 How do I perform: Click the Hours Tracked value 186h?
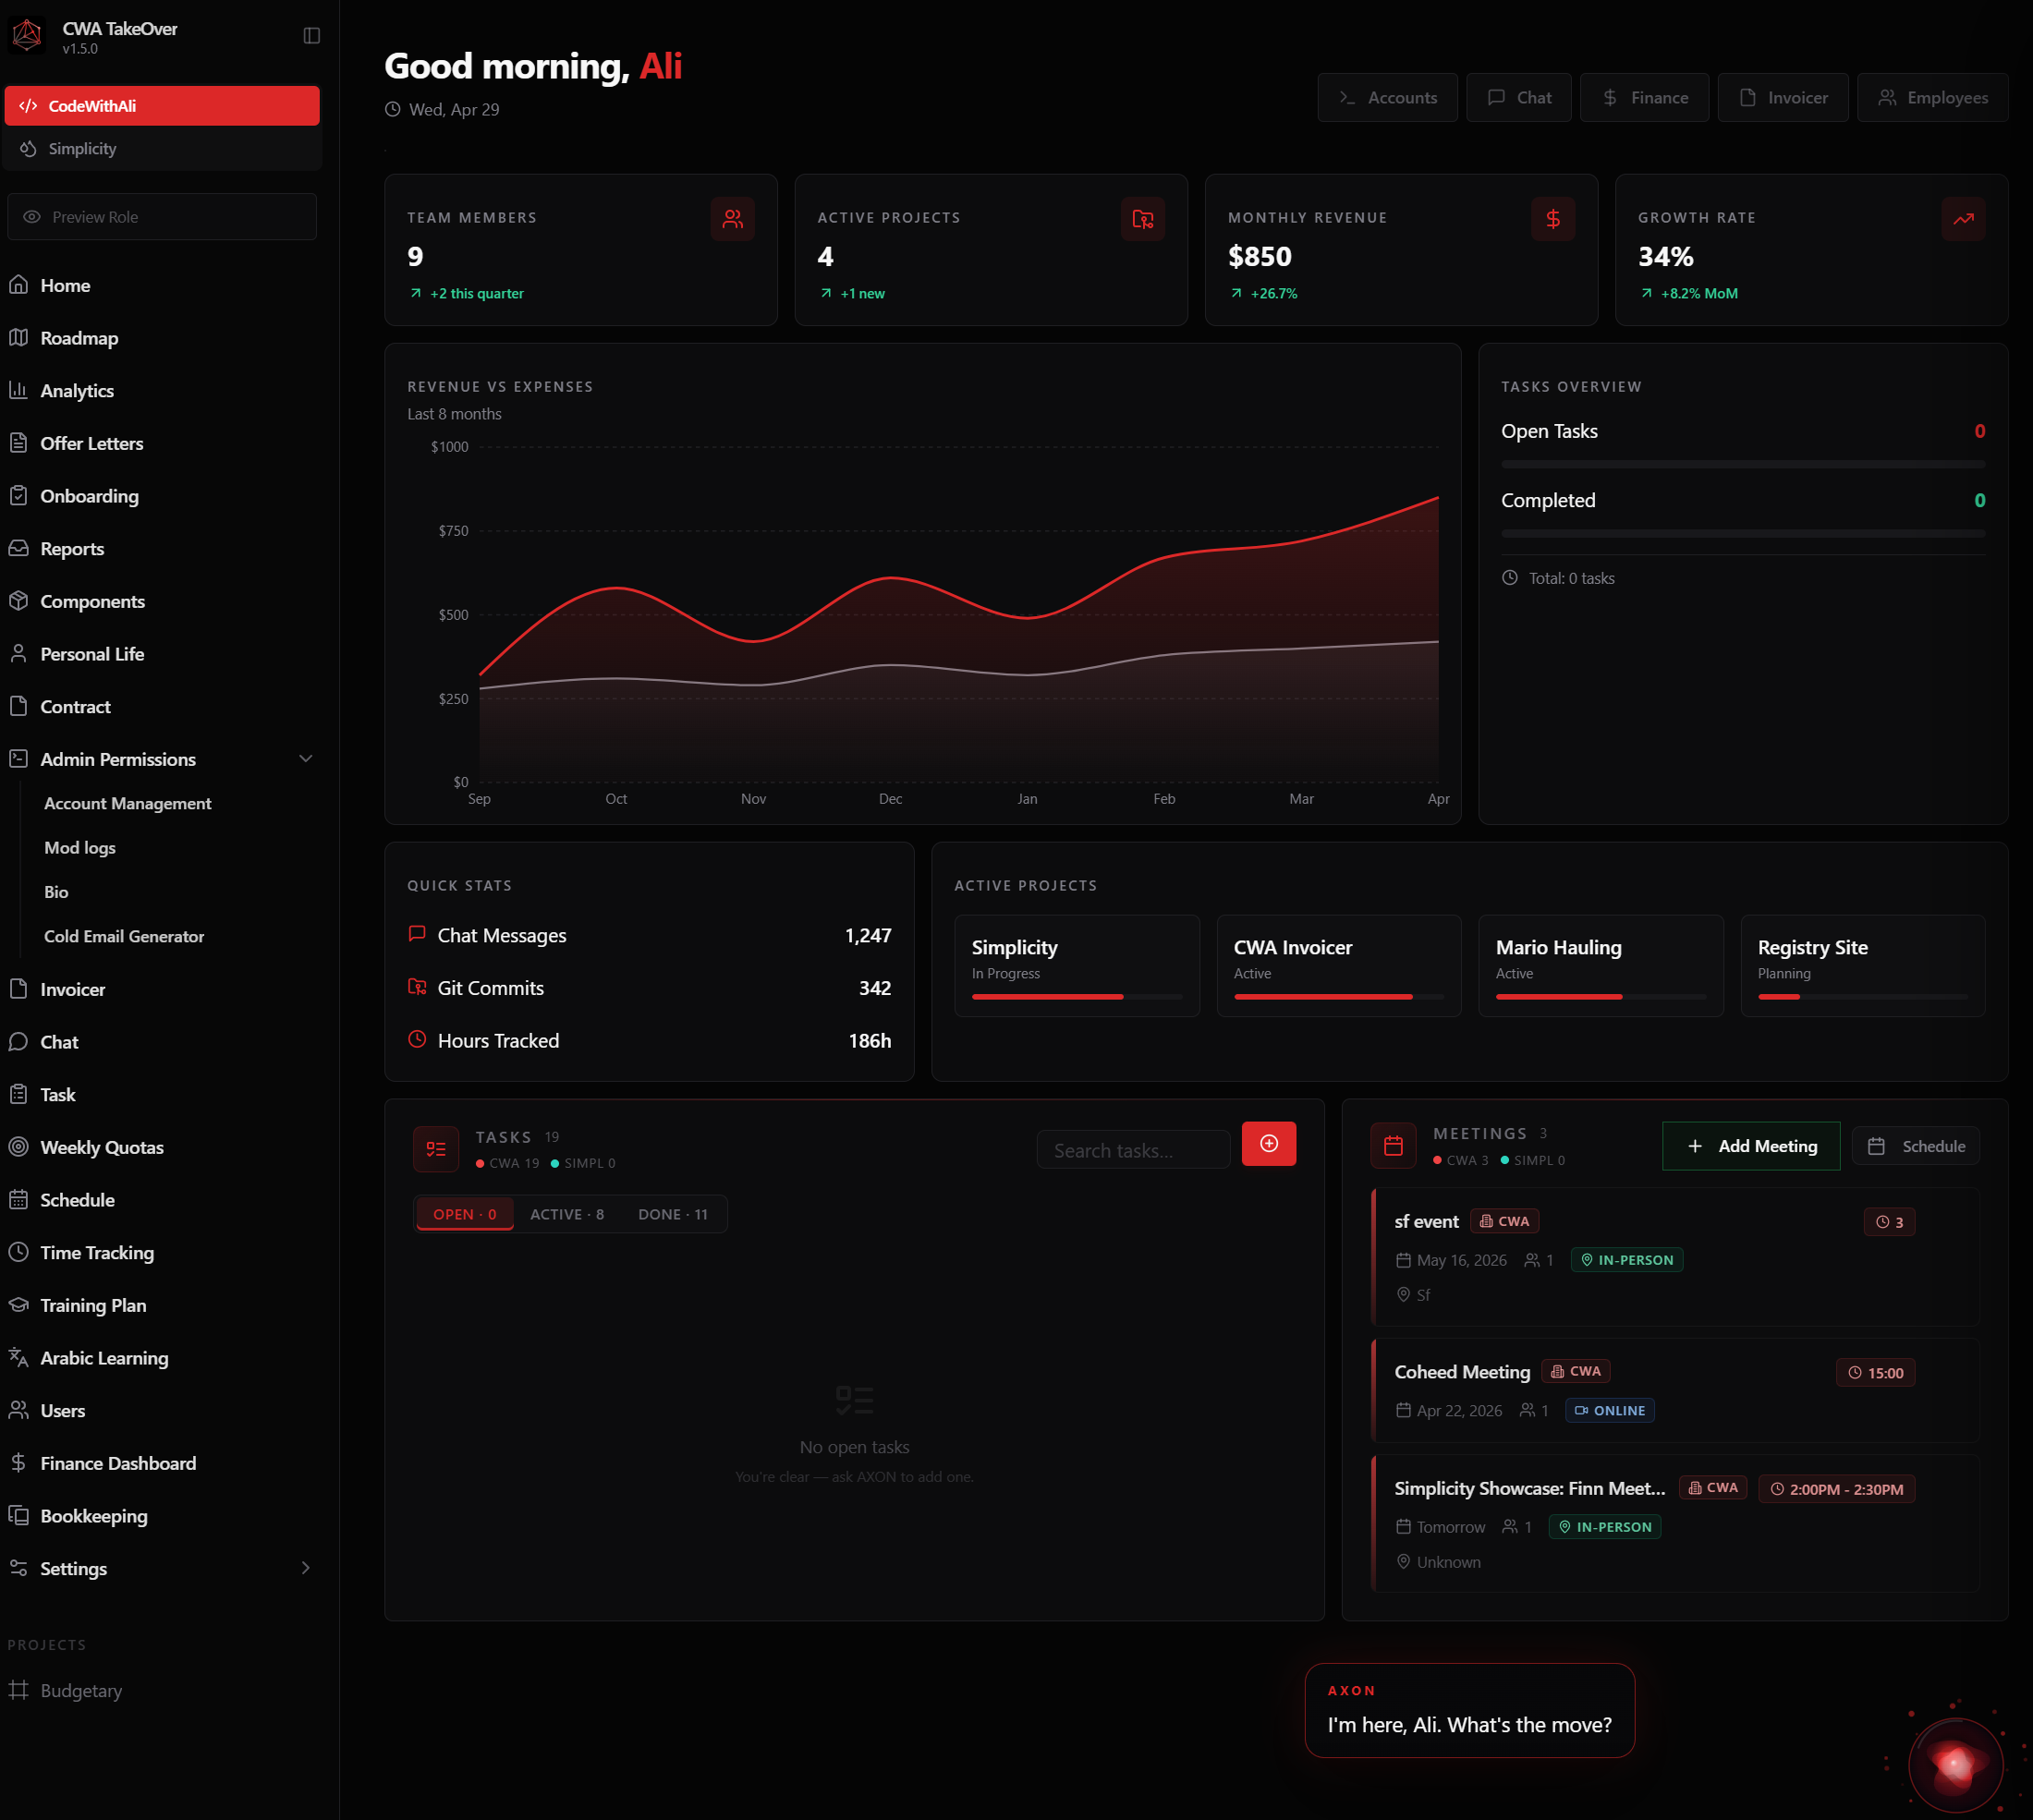click(x=870, y=1041)
